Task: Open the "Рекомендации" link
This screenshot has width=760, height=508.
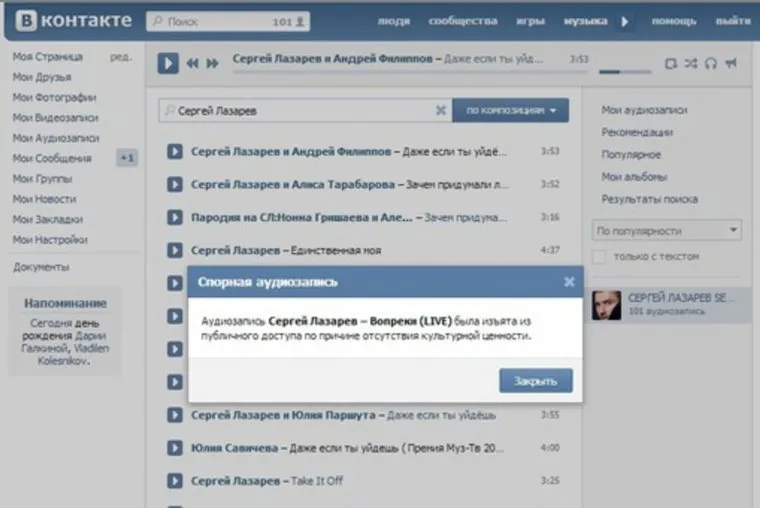Action: (637, 132)
